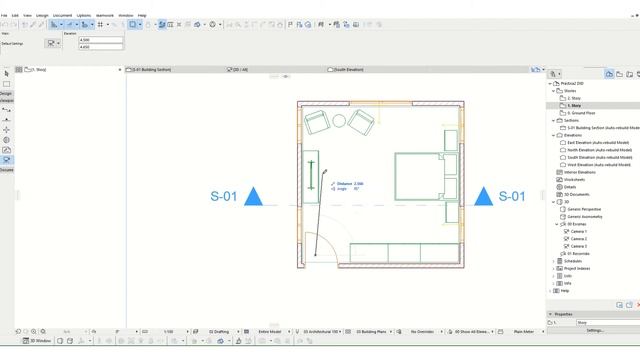The width and height of the screenshot is (640, 360).
Task: Click the Settings... button in Properties
Action: [595, 331]
